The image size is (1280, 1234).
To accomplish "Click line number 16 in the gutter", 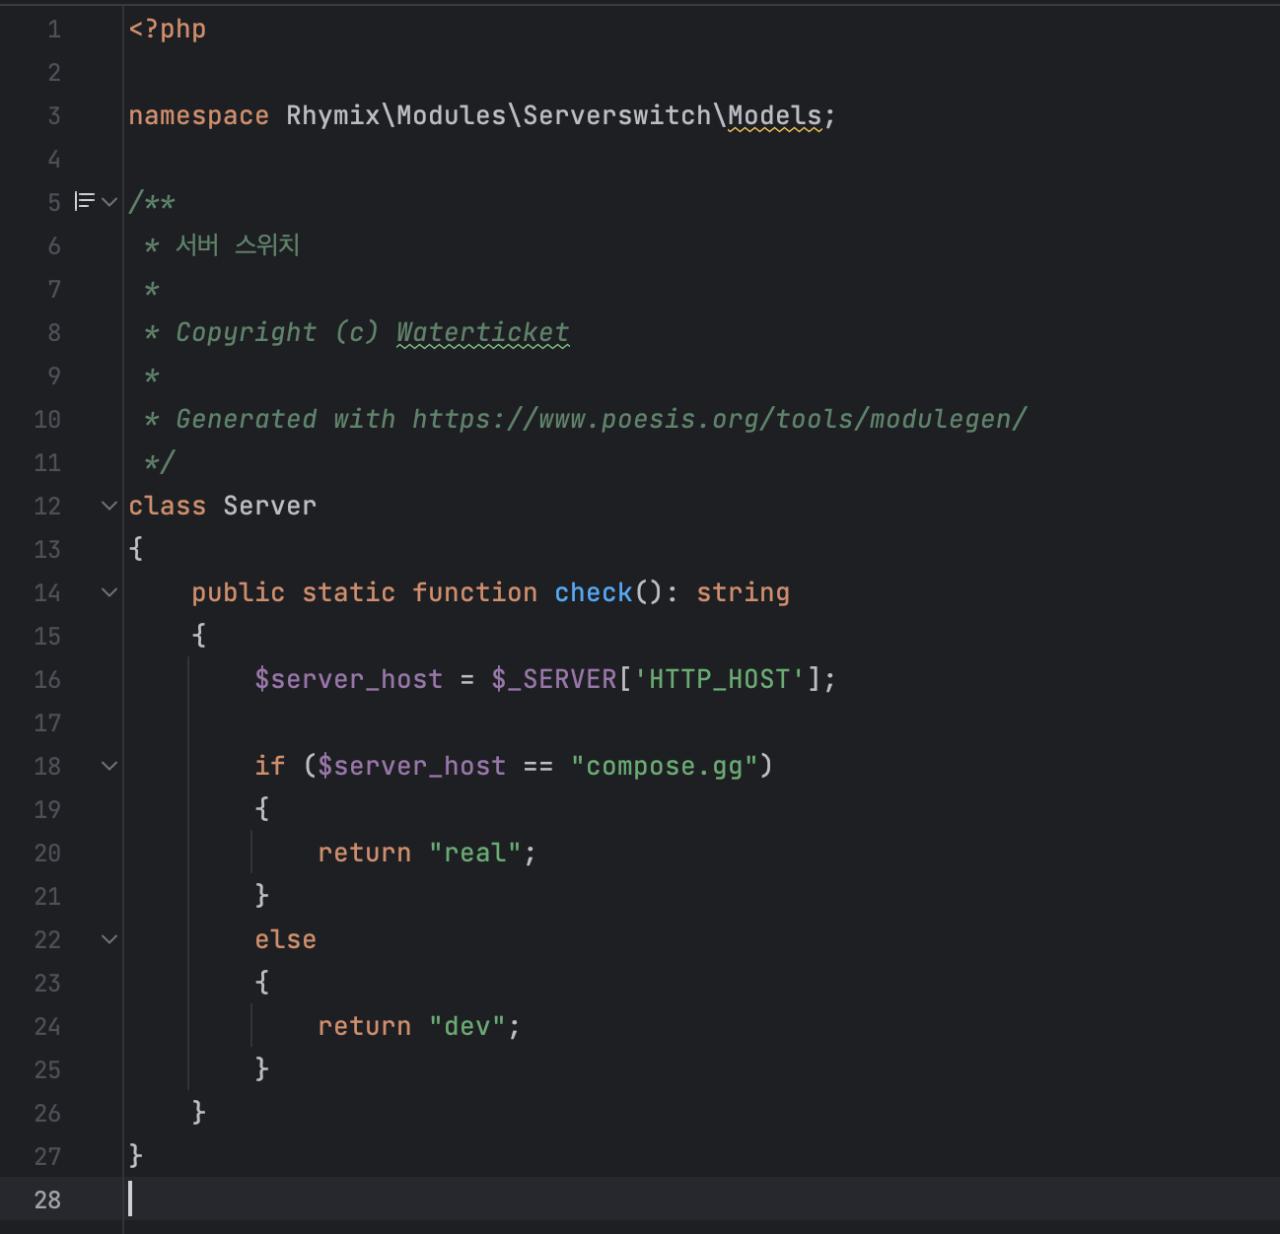I will [47, 680].
